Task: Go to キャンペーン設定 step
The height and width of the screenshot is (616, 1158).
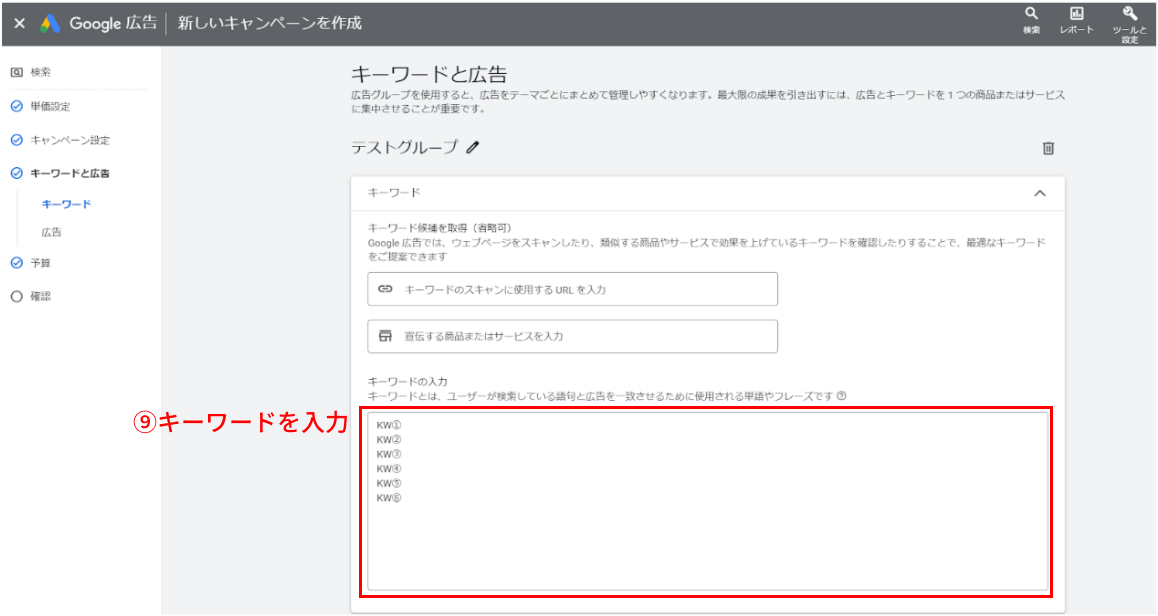Action: [69, 140]
